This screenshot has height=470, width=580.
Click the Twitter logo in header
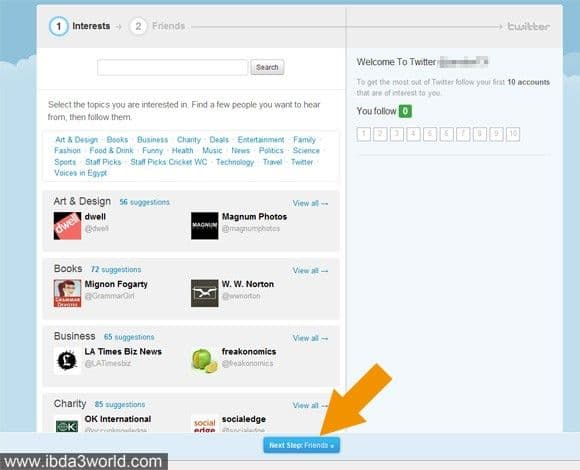(x=529, y=27)
